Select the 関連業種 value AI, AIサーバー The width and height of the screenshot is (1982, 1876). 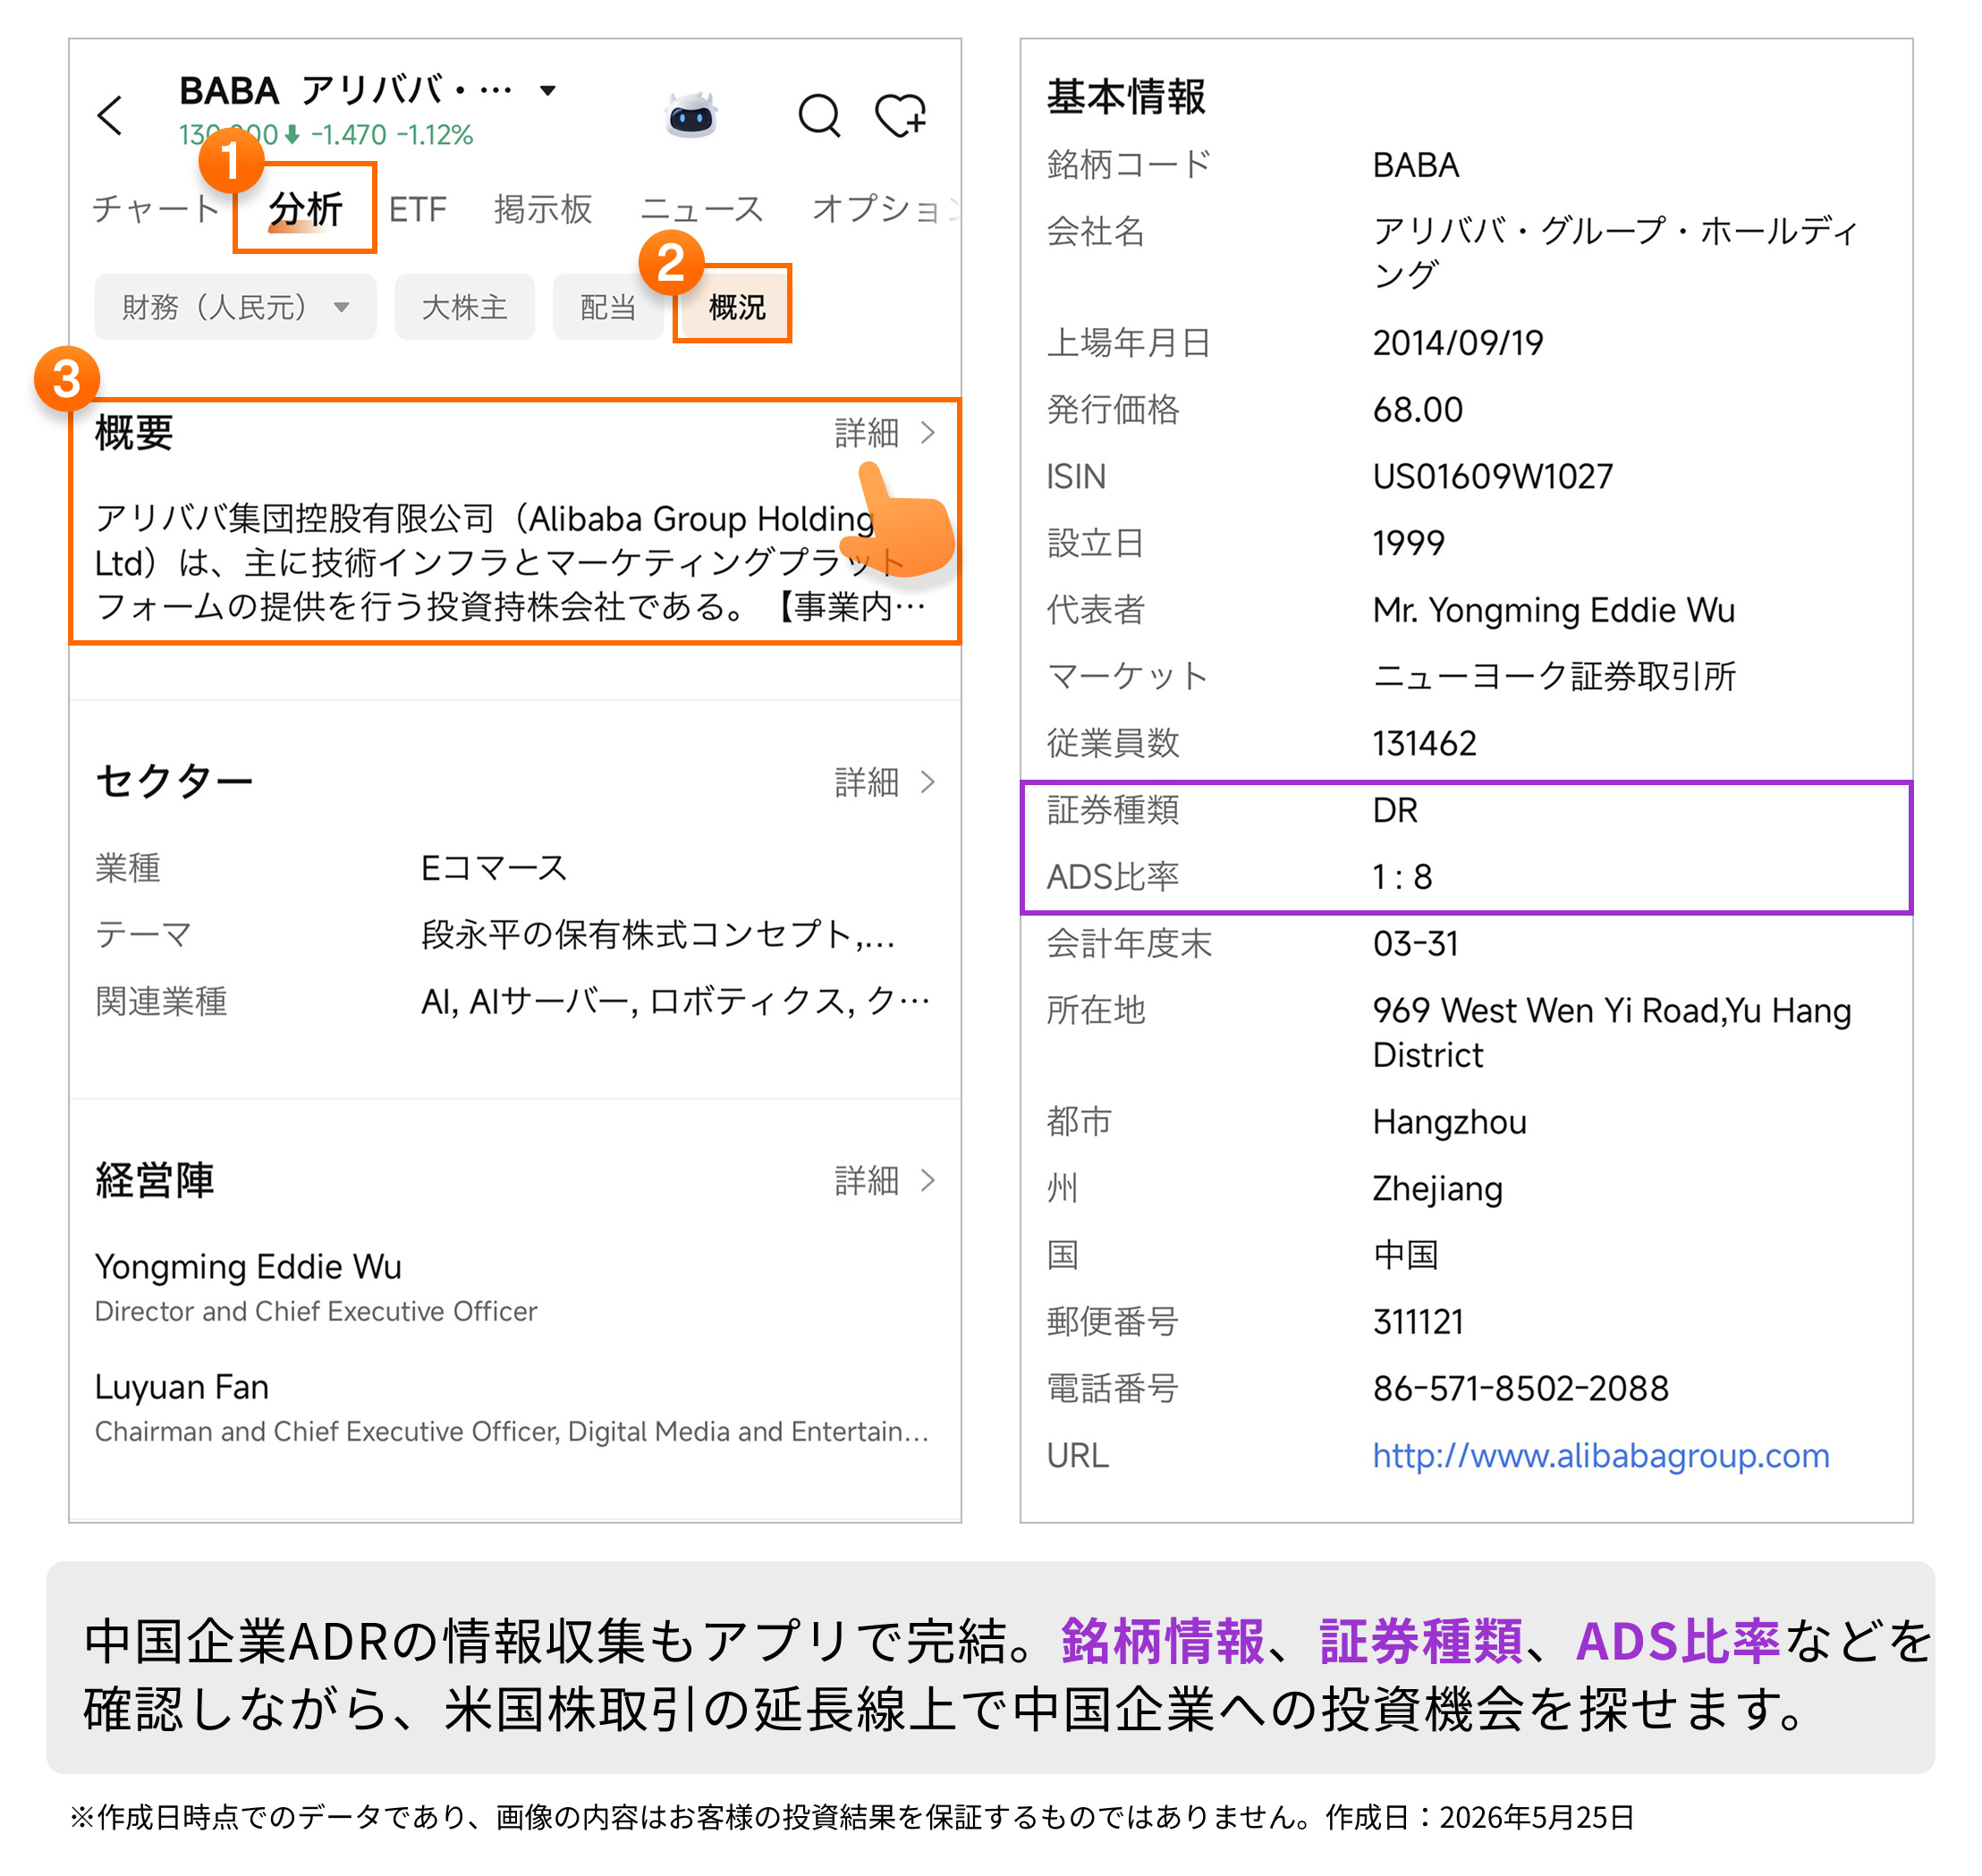point(676,1001)
